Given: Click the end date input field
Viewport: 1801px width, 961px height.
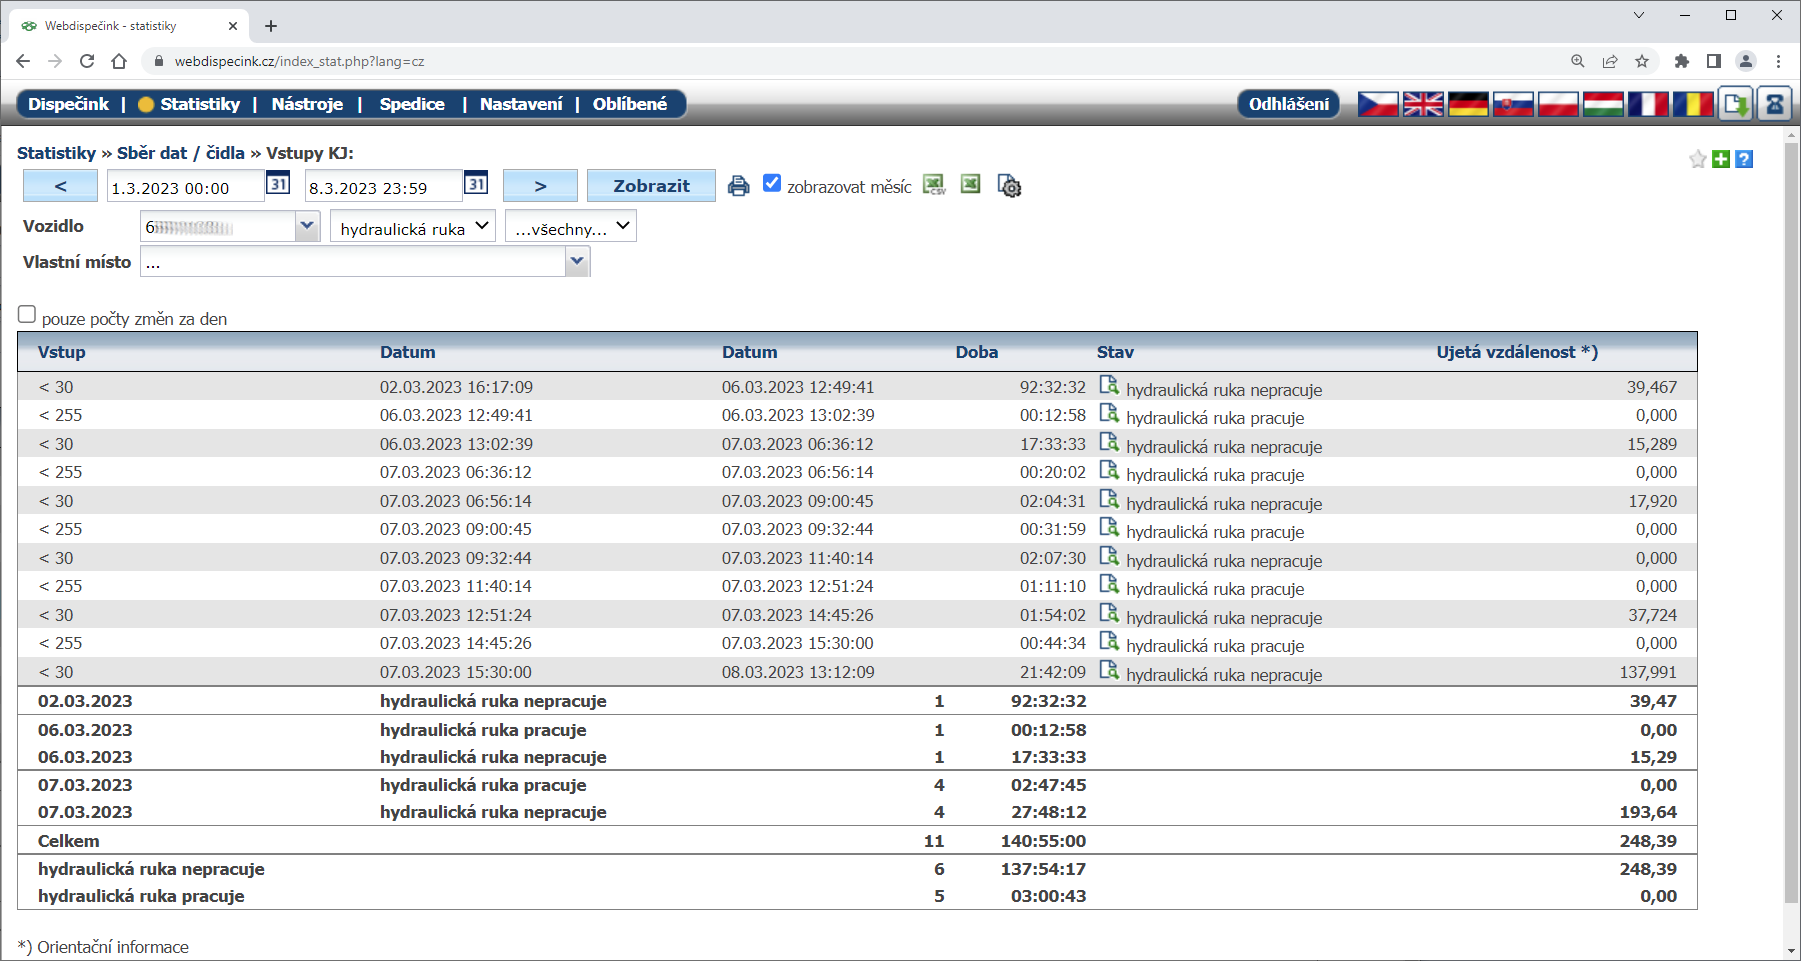Looking at the screenshot, I should [x=382, y=188].
